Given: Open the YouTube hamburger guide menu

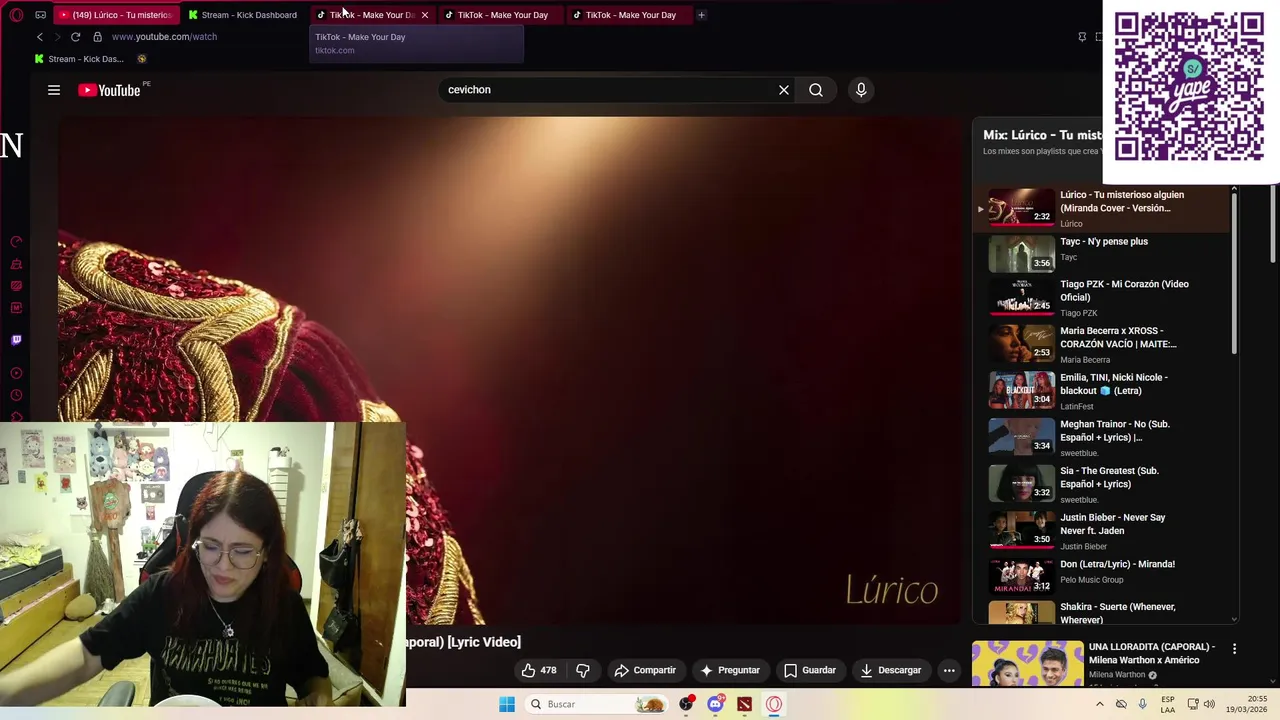Looking at the screenshot, I should tap(54, 90).
